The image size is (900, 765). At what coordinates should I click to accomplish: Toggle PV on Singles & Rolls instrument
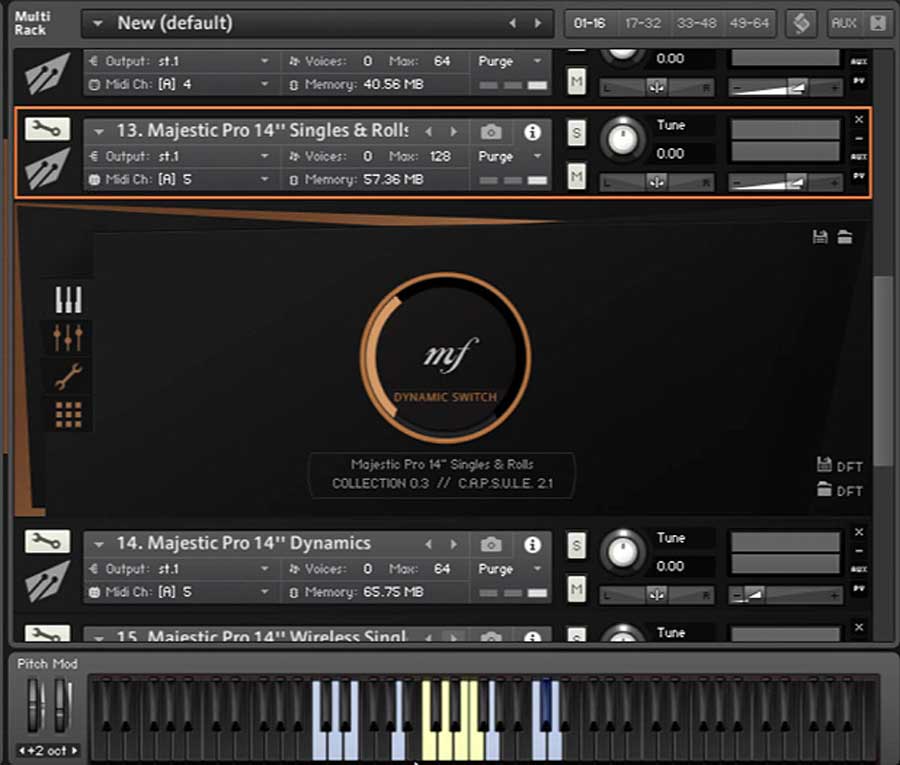click(859, 176)
